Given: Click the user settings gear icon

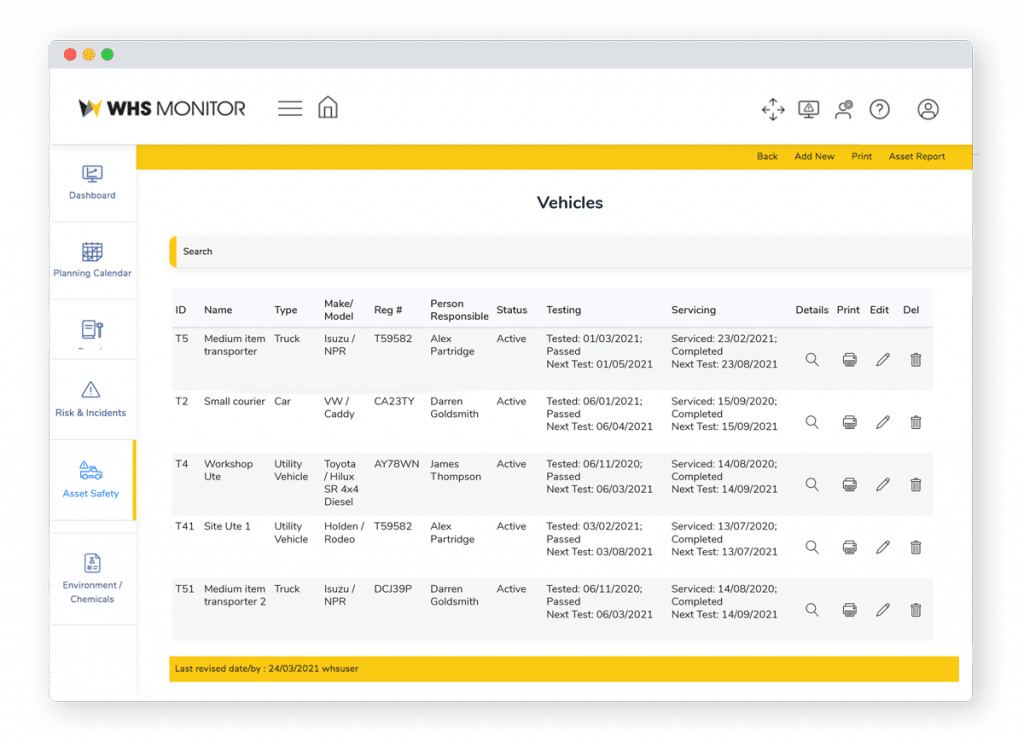Looking at the screenshot, I should (x=843, y=109).
